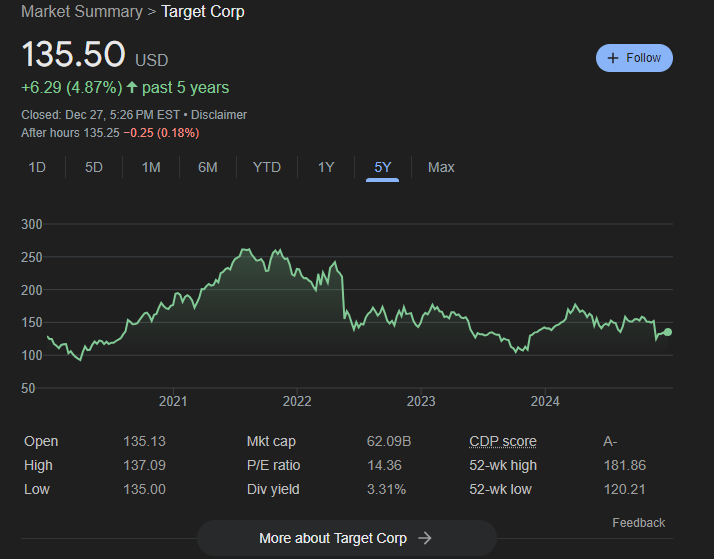Viewport: 714px width, 559px height.
Task: Switch to the 1M chart range
Action: (x=151, y=167)
